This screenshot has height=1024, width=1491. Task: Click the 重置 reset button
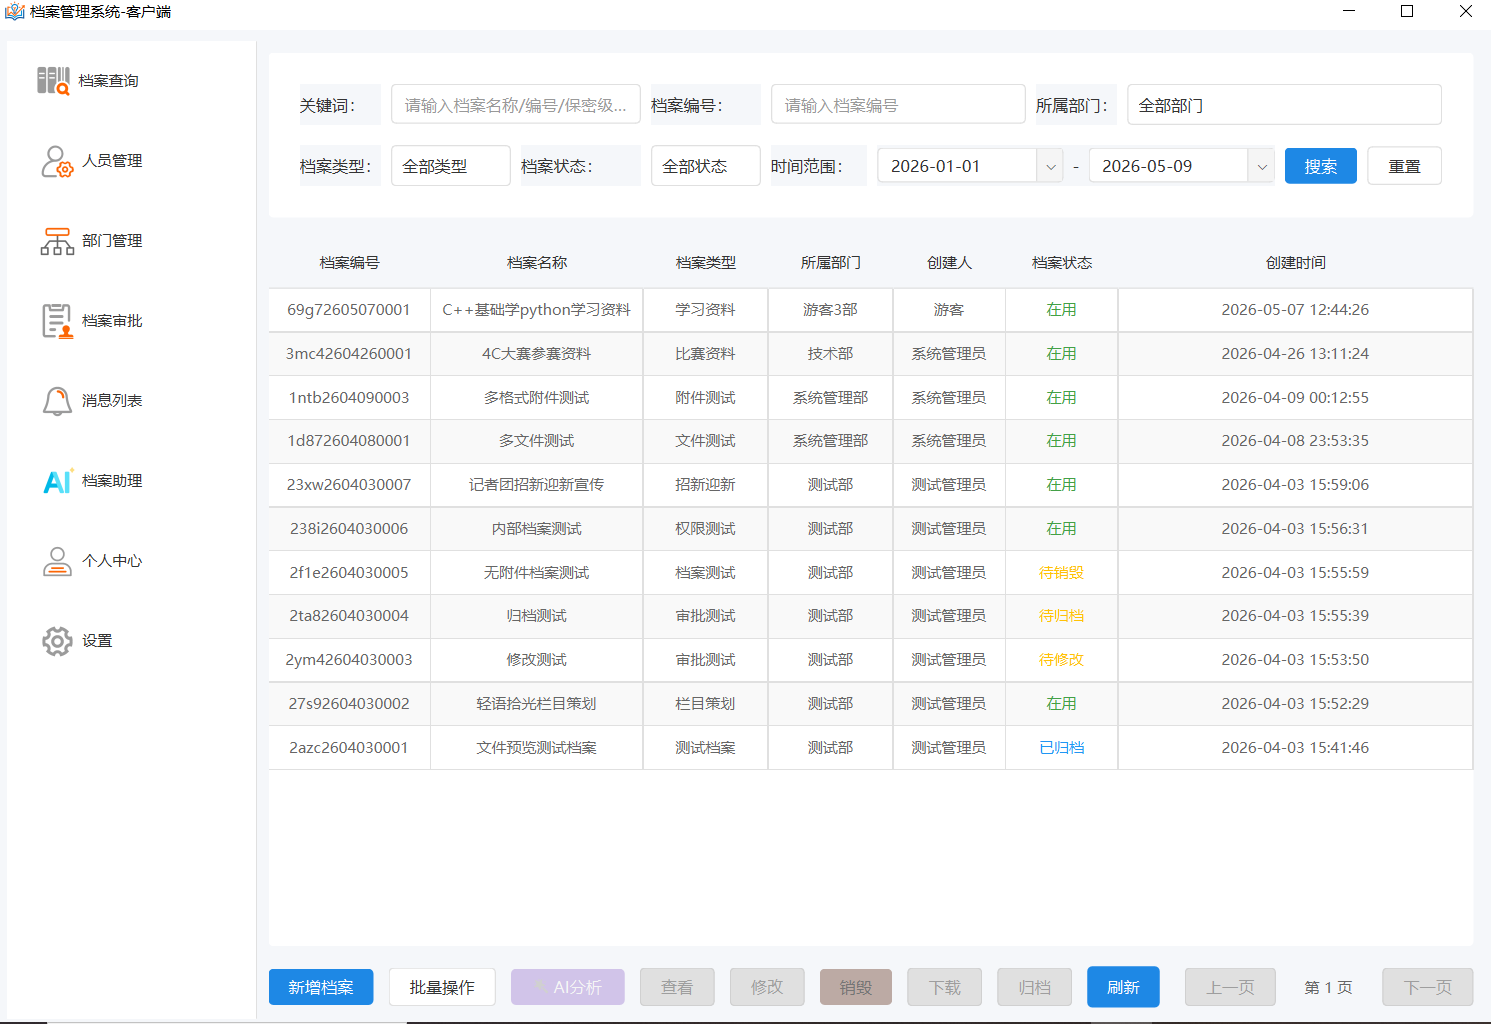point(1404,166)
